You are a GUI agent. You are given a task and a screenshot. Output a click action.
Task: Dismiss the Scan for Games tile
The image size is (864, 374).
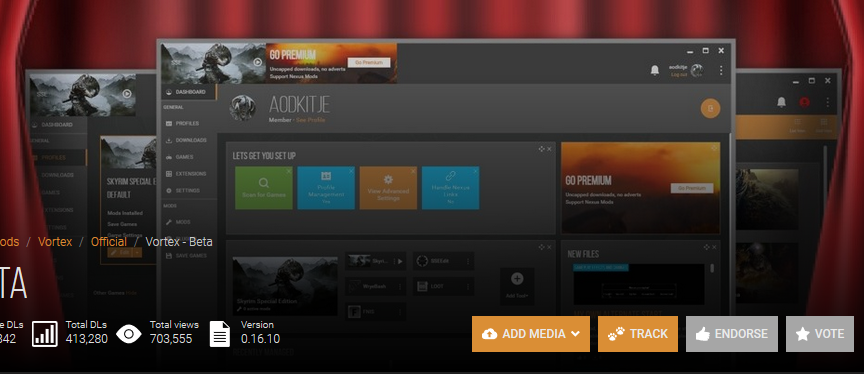tap(289, 171)
